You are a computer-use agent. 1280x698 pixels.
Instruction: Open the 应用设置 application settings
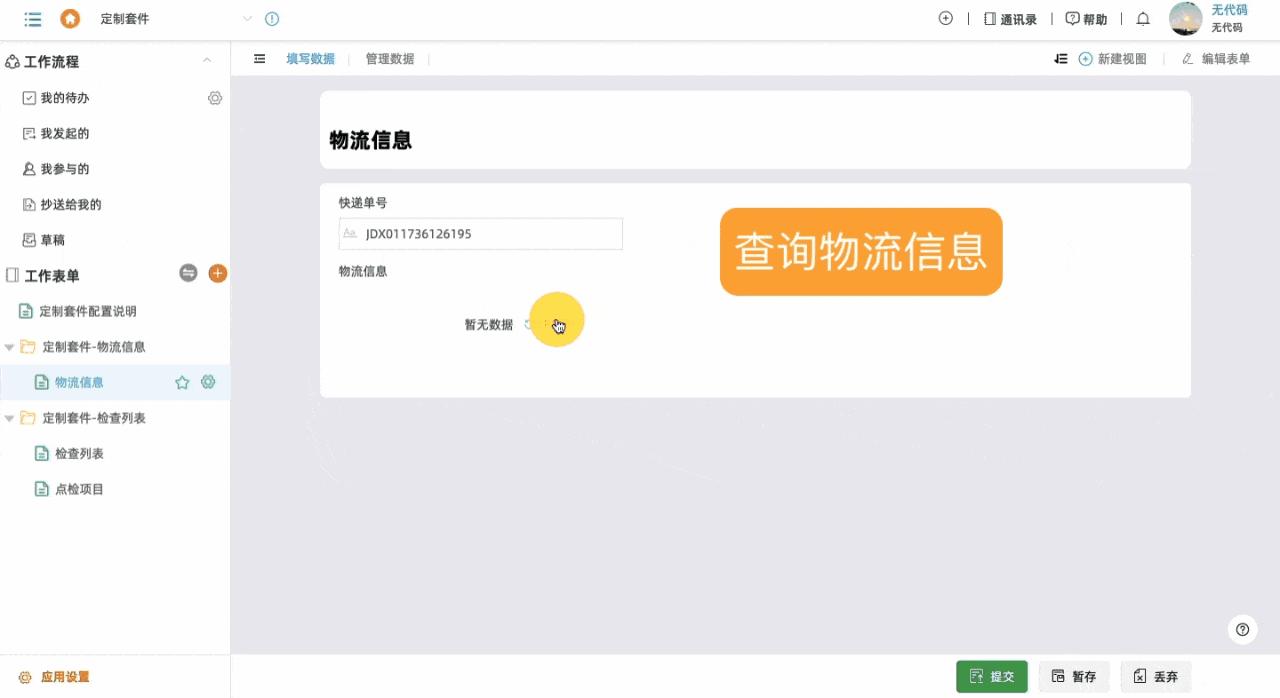point(54,676)
